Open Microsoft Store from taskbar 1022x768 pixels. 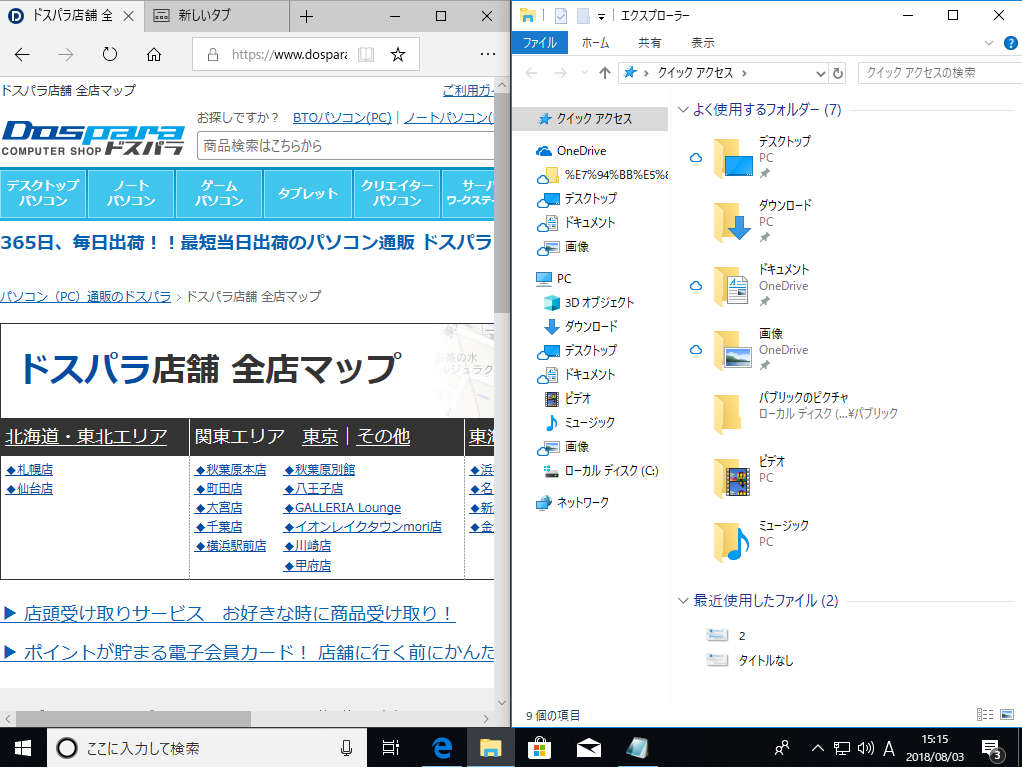point(540,748)
